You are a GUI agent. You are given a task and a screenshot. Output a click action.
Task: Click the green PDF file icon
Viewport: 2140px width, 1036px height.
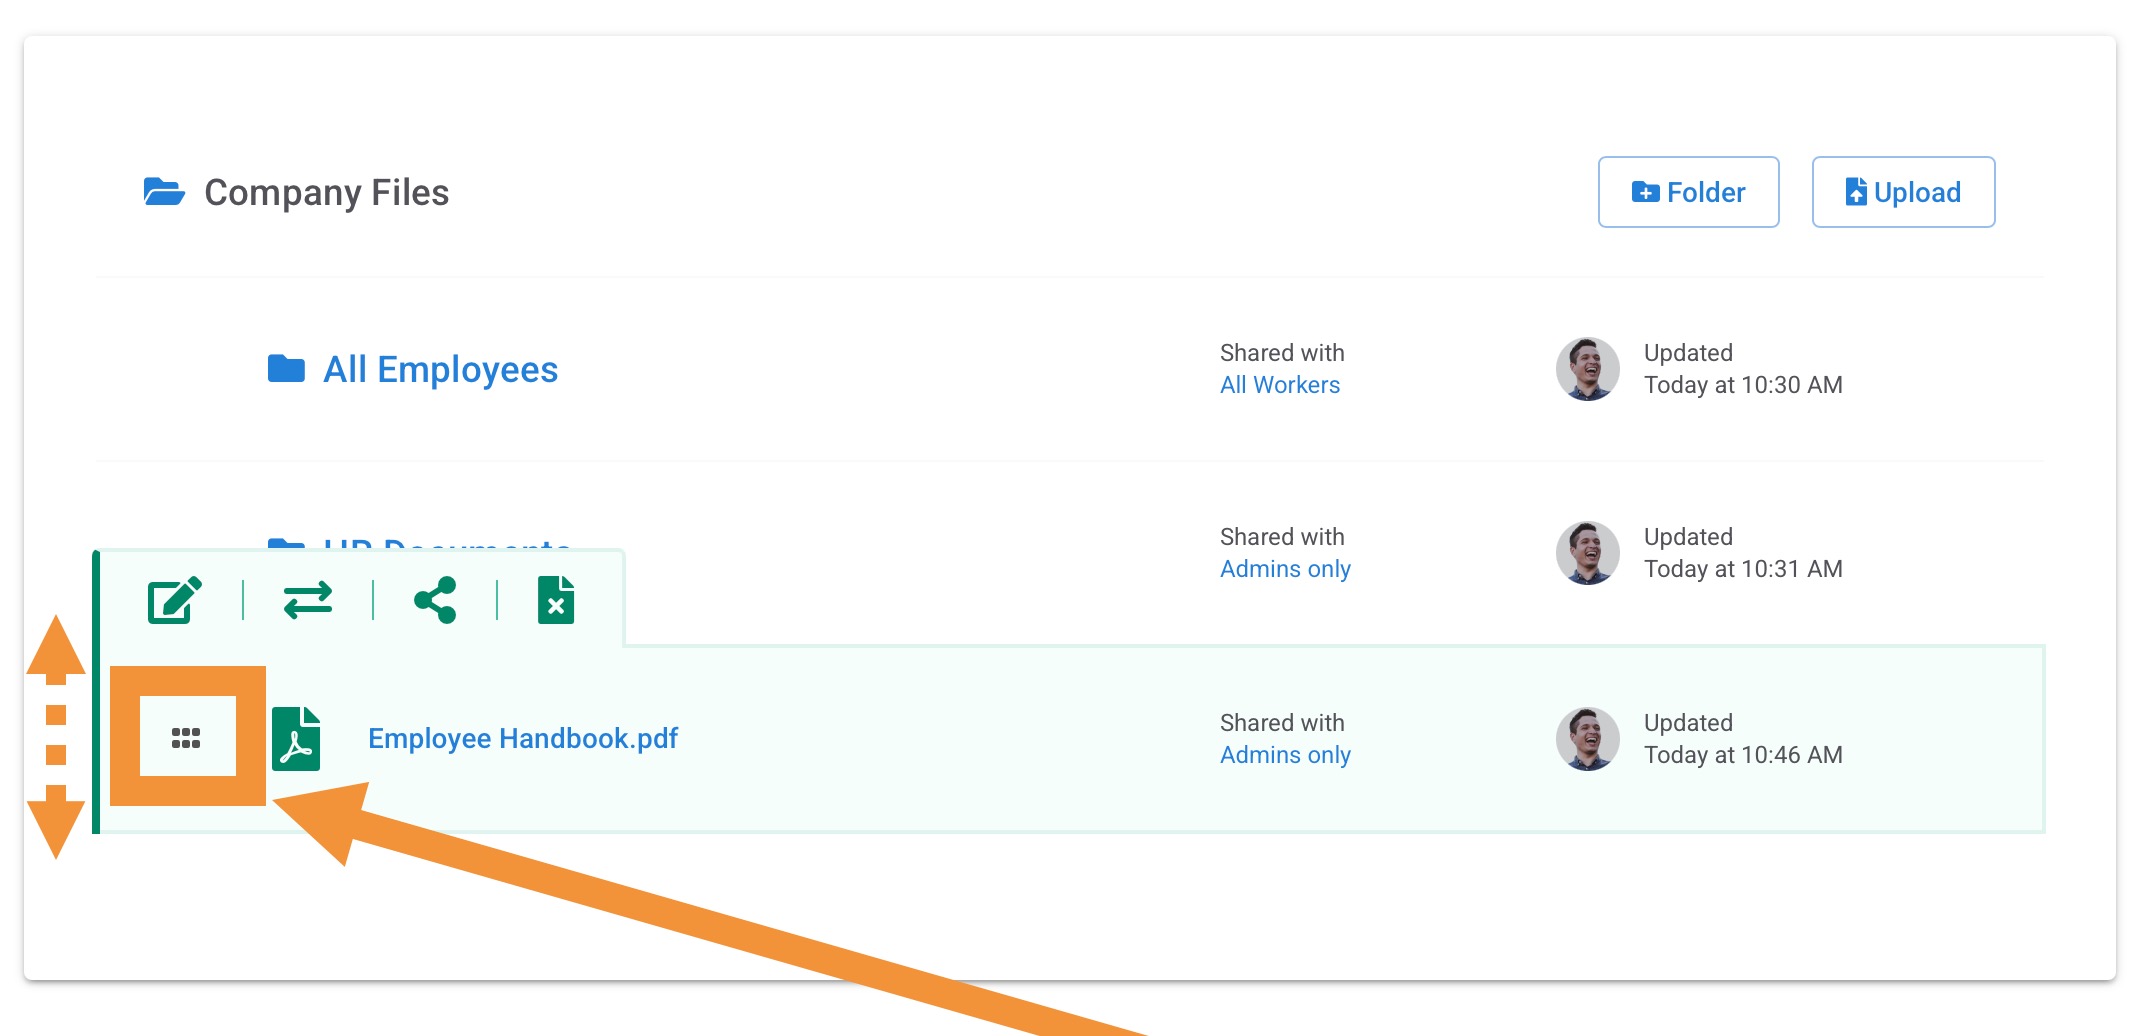(296, 738)
